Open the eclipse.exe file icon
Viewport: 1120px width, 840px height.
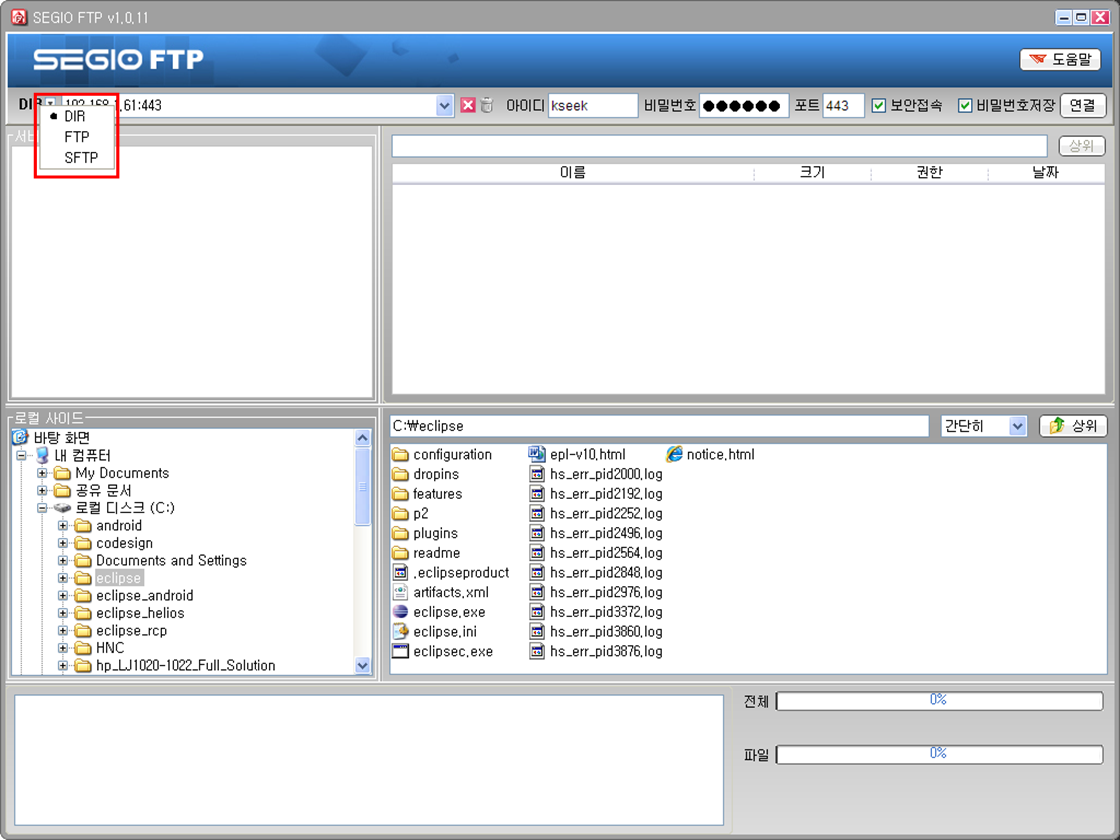pyautogui.click(x=401, y=612)
